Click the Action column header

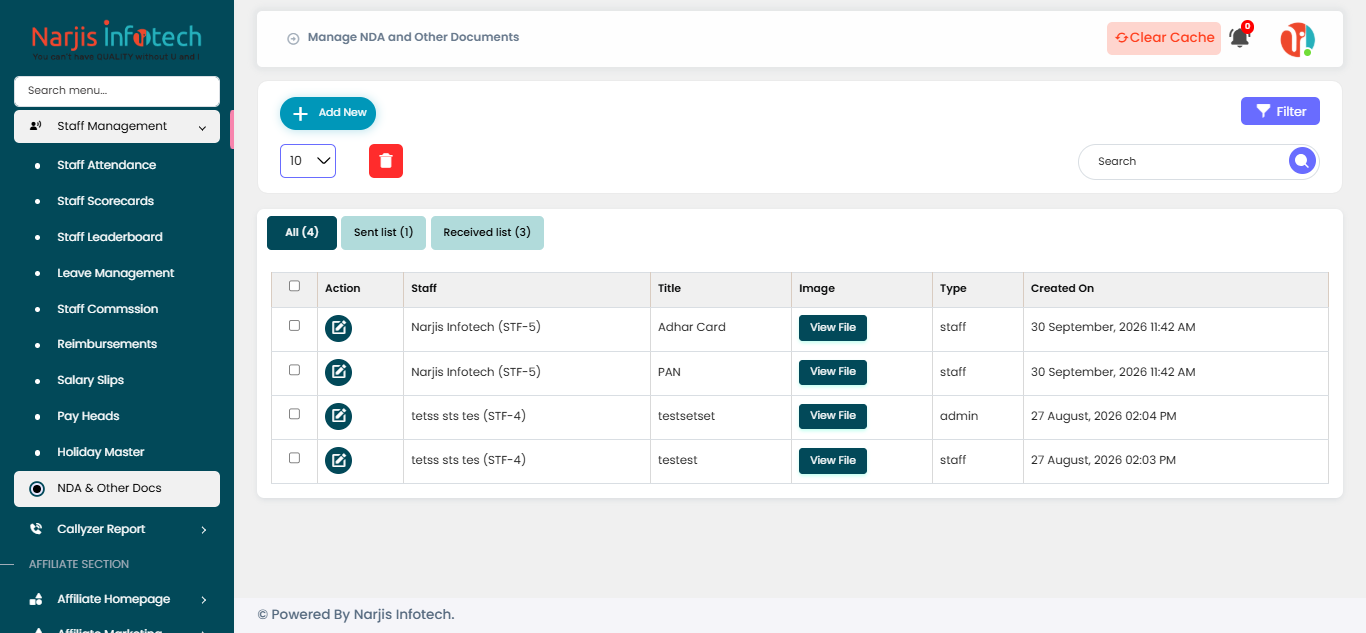click(x=361, y=289)
